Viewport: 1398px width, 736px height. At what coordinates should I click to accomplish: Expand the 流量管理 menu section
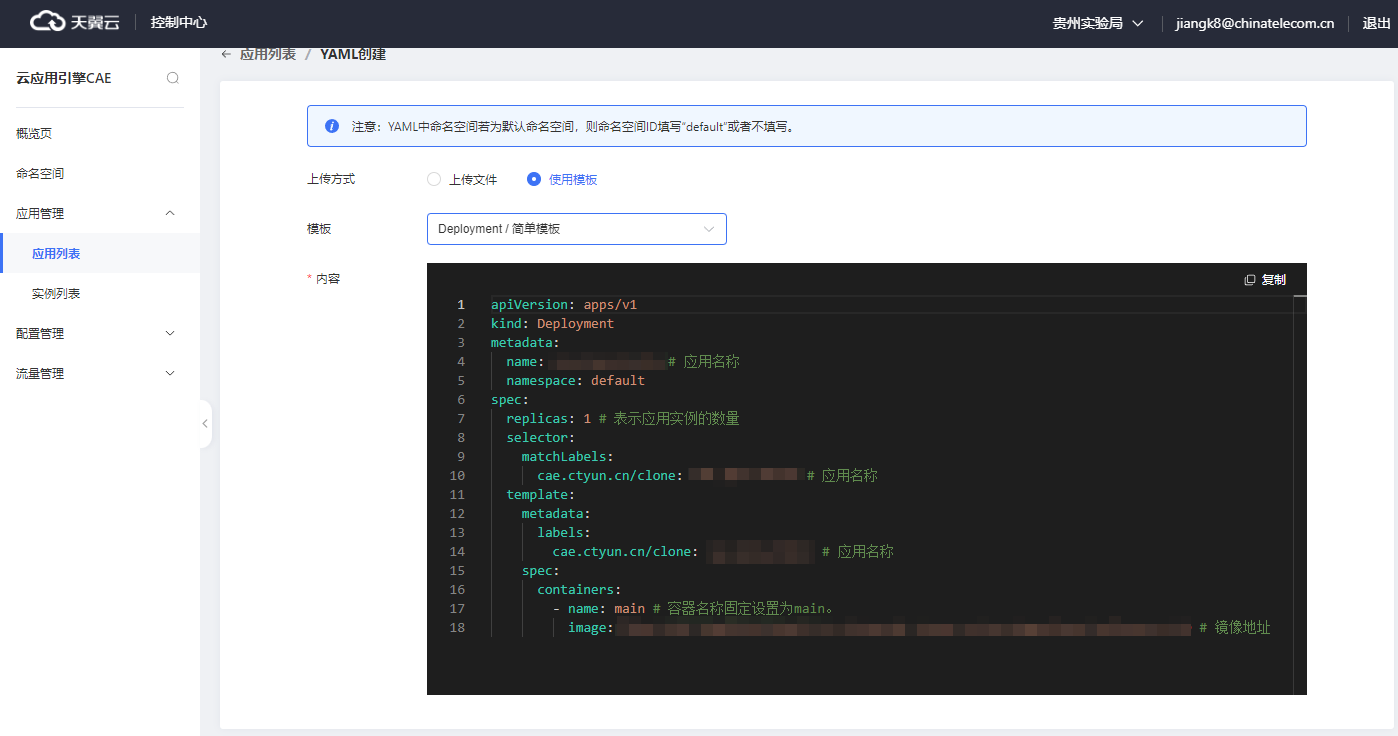[169, 373]
